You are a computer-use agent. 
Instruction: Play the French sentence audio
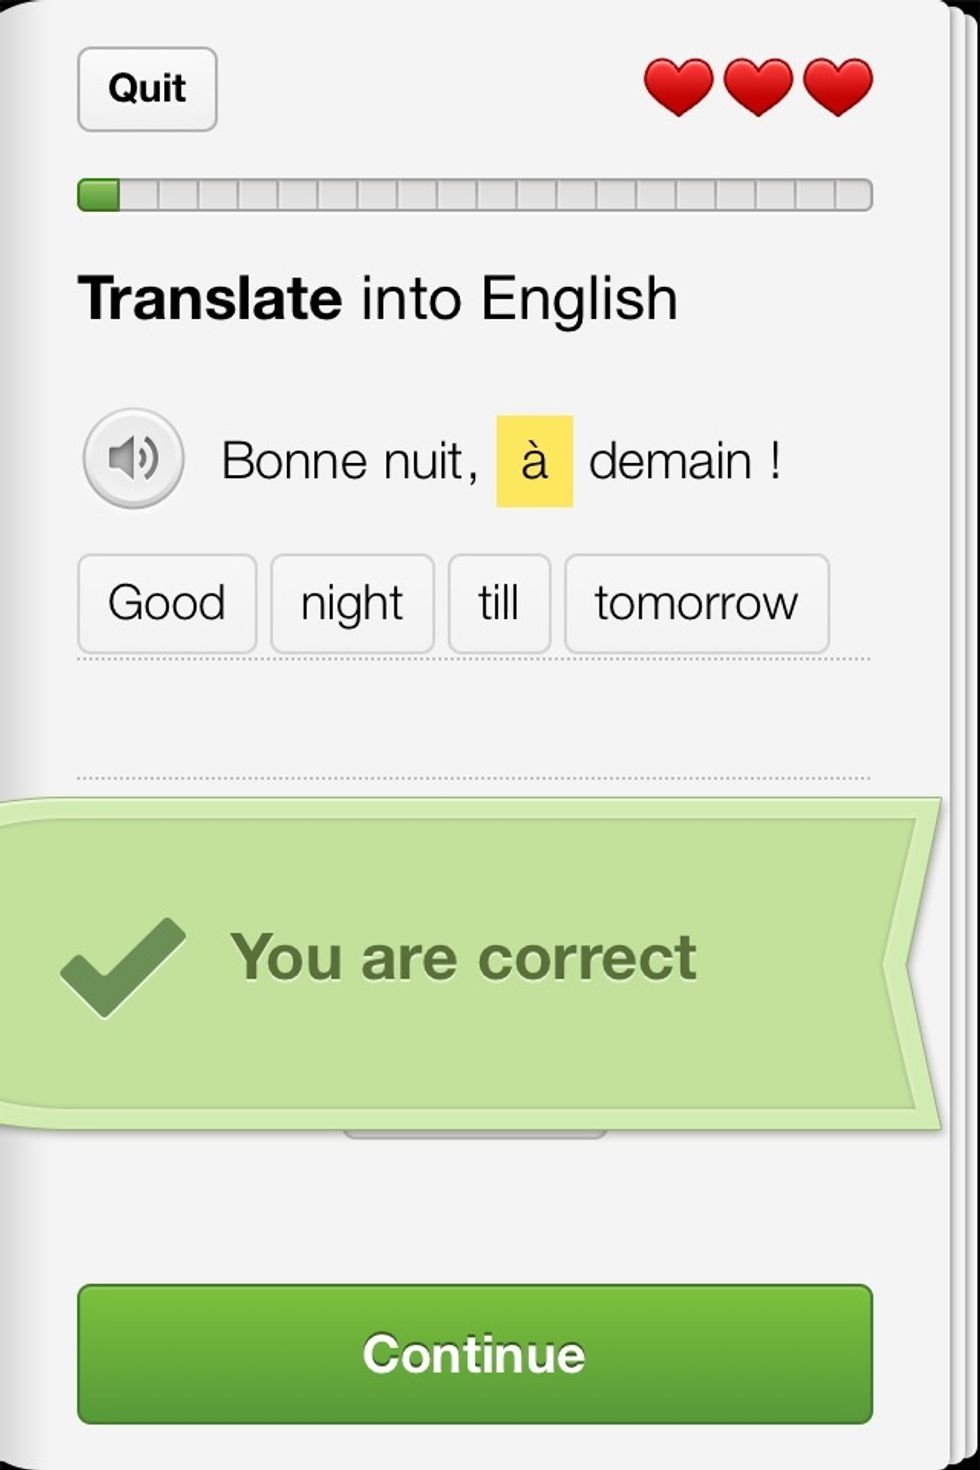(x=133, y=459)
